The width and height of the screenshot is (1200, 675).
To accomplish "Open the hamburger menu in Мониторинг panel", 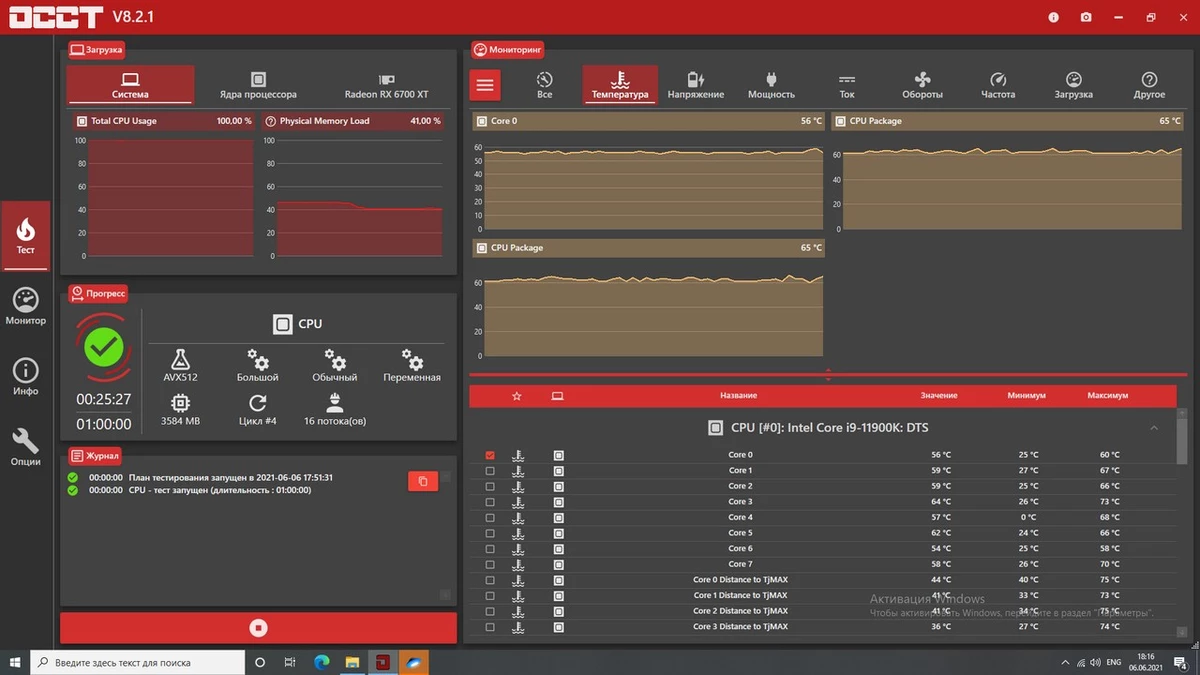I will pyautogui.click(x=485, y=85).
